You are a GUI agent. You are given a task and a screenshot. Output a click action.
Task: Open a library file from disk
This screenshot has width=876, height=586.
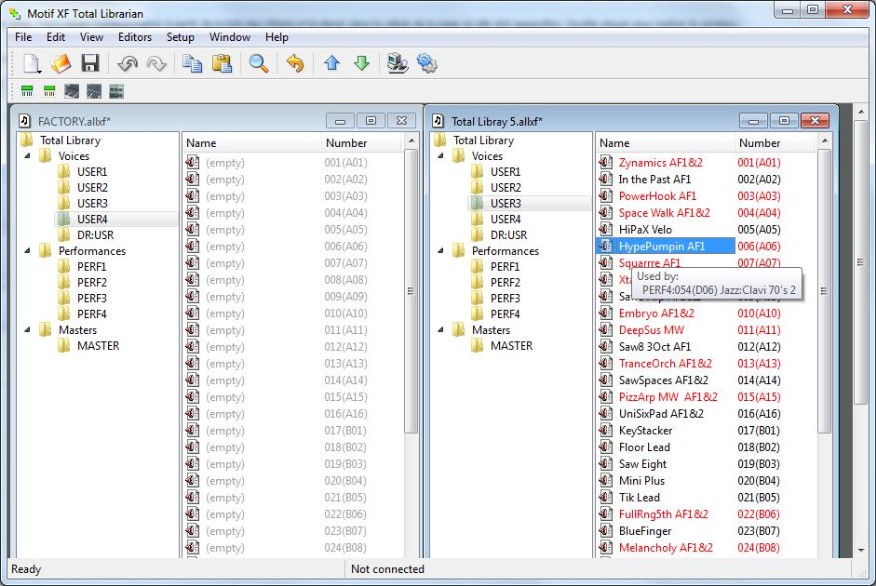point(61,63)
